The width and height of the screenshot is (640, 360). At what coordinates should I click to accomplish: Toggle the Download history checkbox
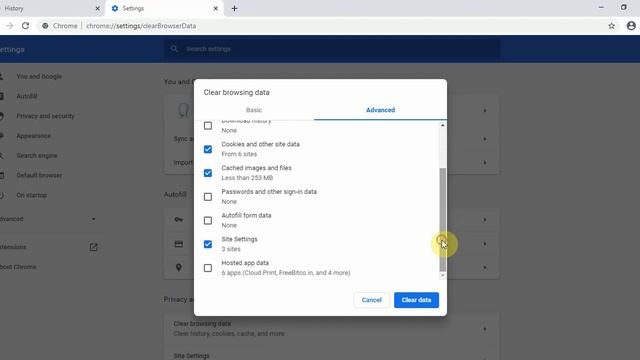[x=208, y=125]
